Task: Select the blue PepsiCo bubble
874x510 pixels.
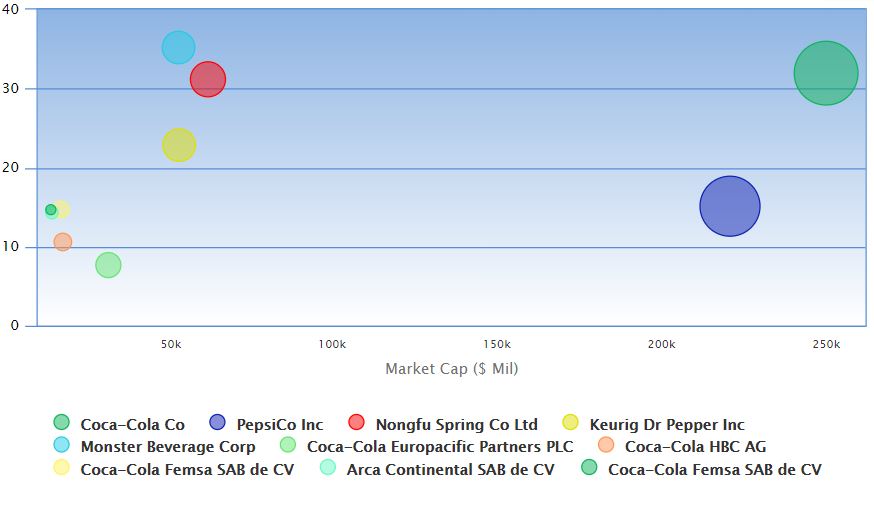Action: (x=730, y=206)
